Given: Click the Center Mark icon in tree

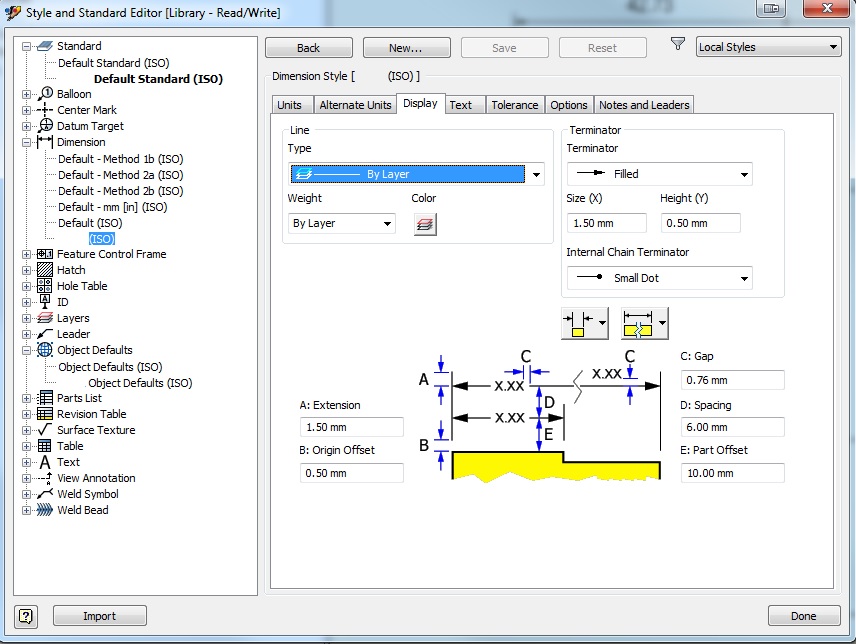Looking at the screenshot, I should point(45,110).
